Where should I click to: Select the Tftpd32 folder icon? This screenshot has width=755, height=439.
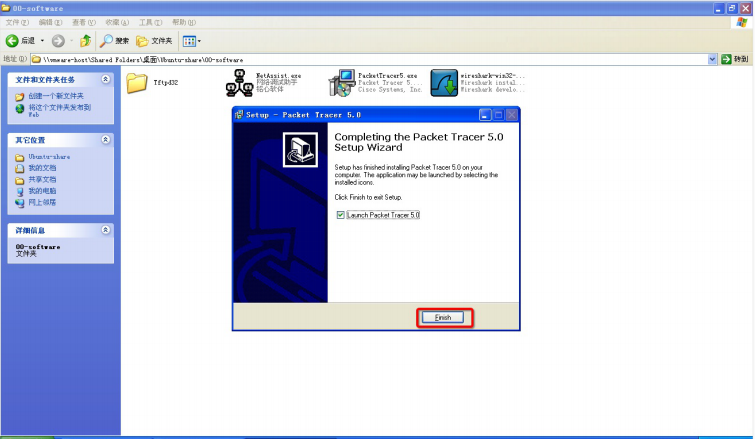137,83
